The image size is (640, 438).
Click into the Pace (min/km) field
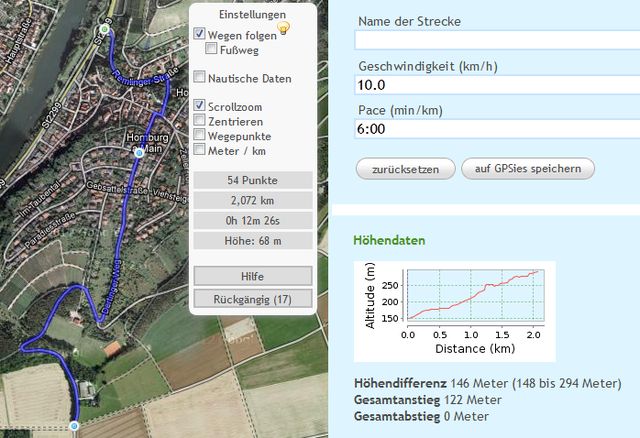497,129
